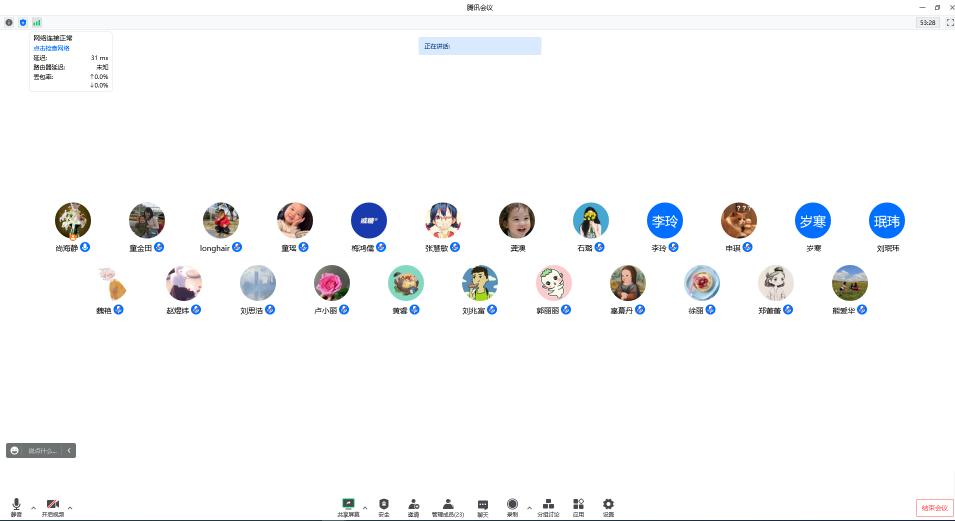The image size is (955, 521).
Task: Select 黄睿 cartoon avatar
Action: point(406,283)
